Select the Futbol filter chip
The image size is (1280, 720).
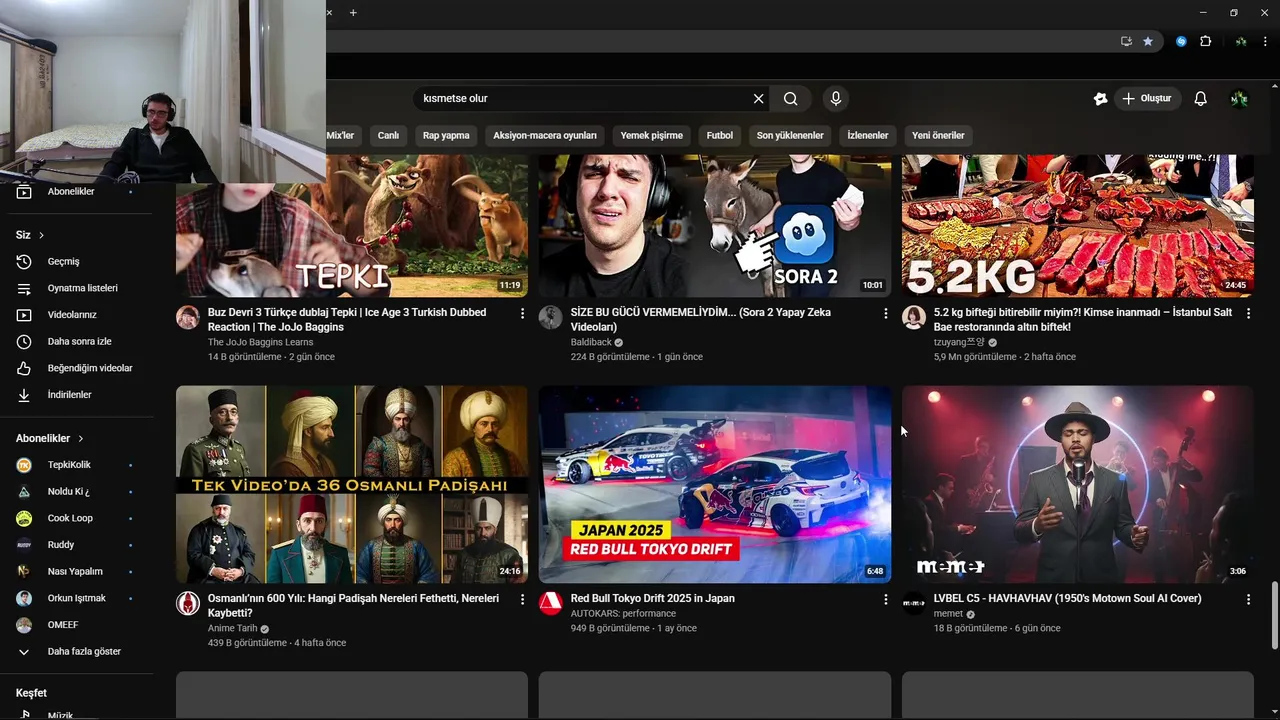coord(720,135)
